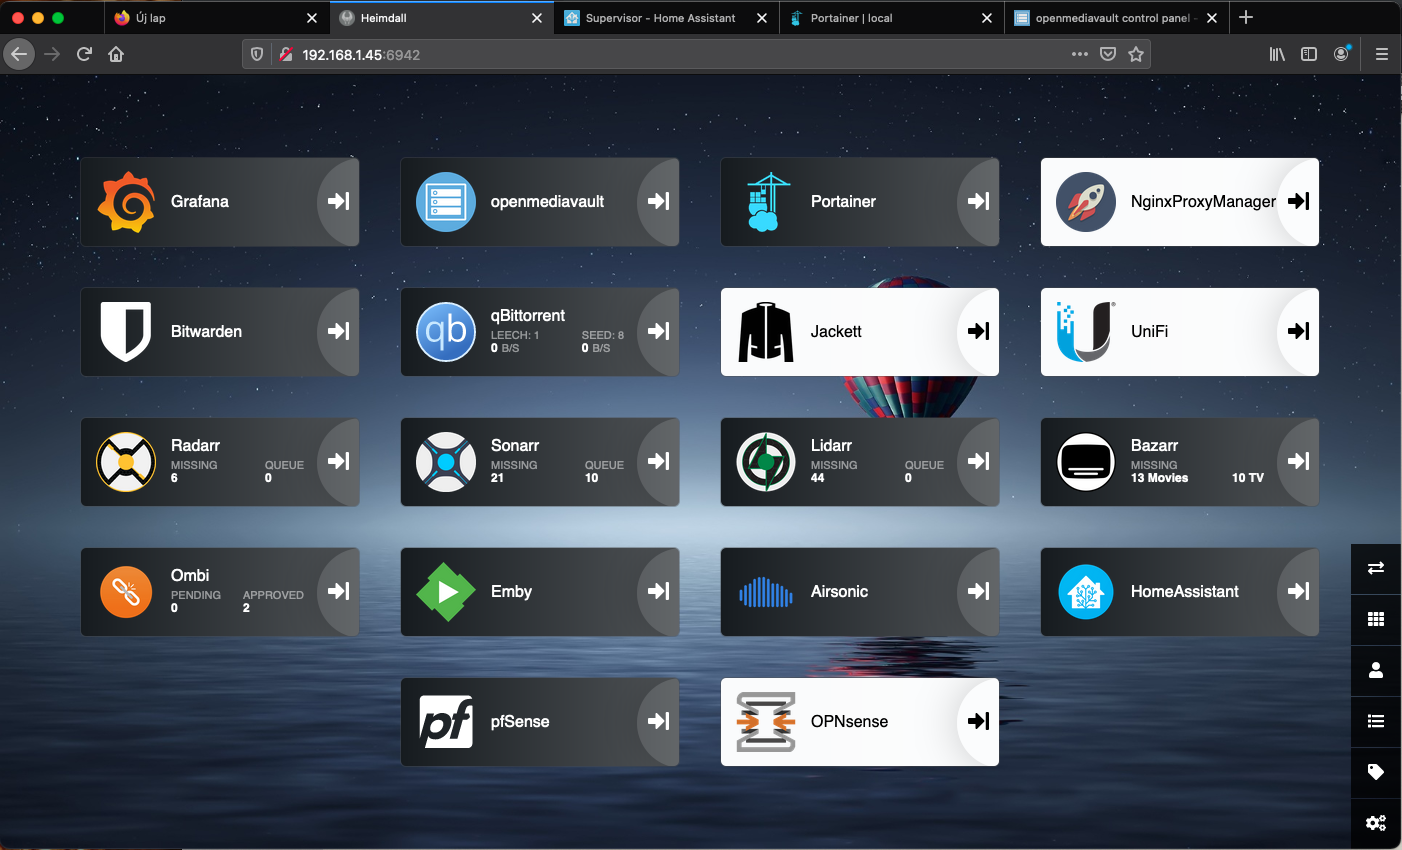Switch to Portainer | local tab
Image resolution: width=1402 pixels, height=850 pixels.
pyautogui.click(x=891, y=18)
